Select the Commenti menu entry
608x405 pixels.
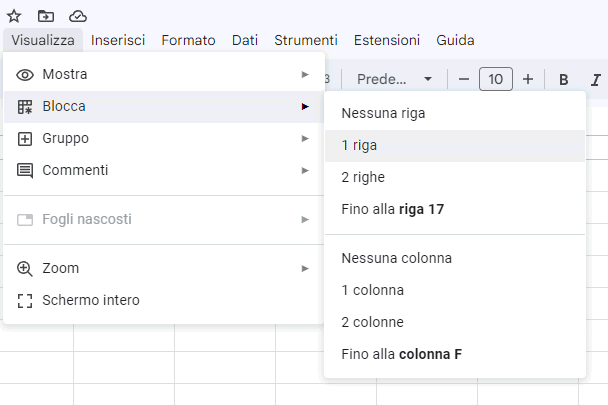(x=164, y=171)
